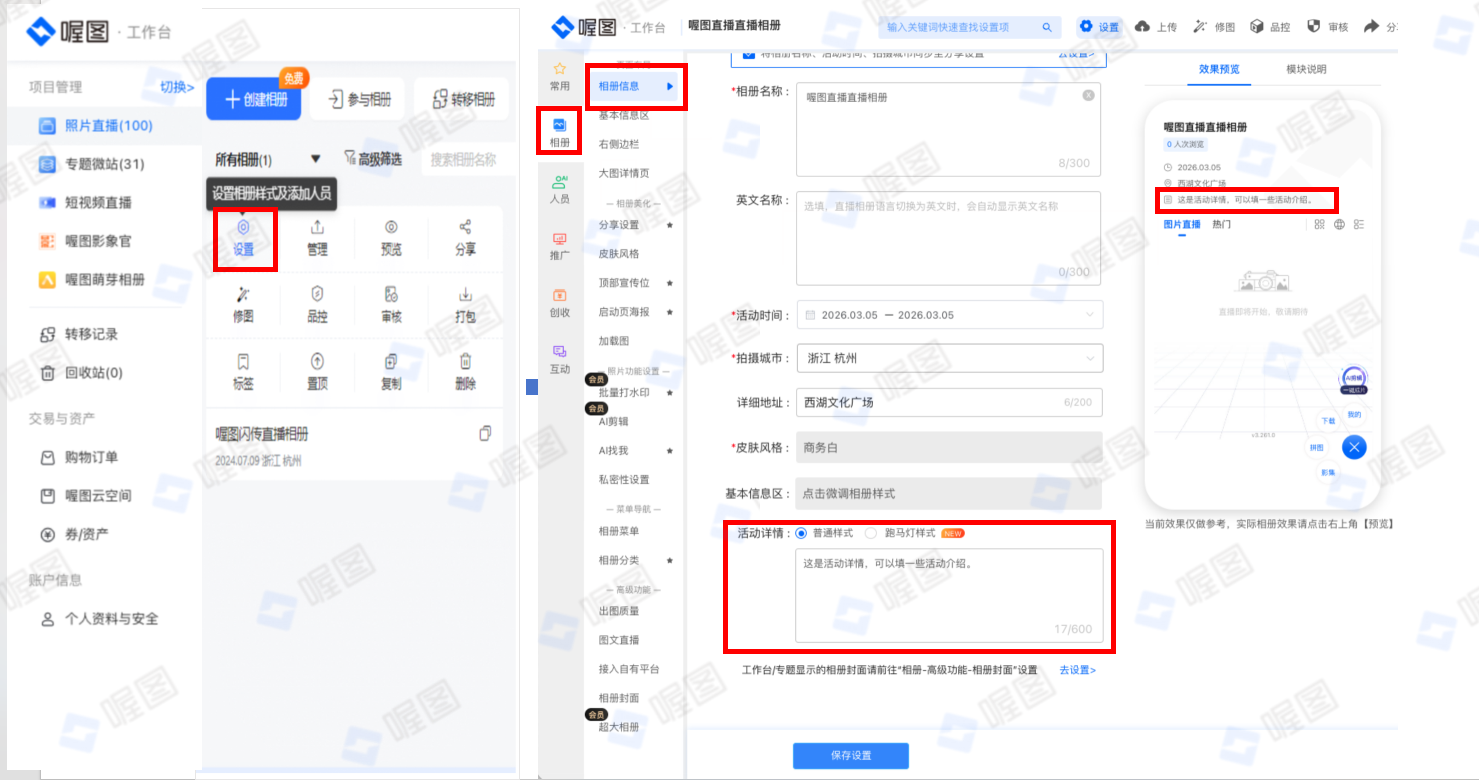This screenshot has width=1479, height=780.
Task: Open the 所有相册(1) dropdown arrow
Action: (x=316, y=159)
